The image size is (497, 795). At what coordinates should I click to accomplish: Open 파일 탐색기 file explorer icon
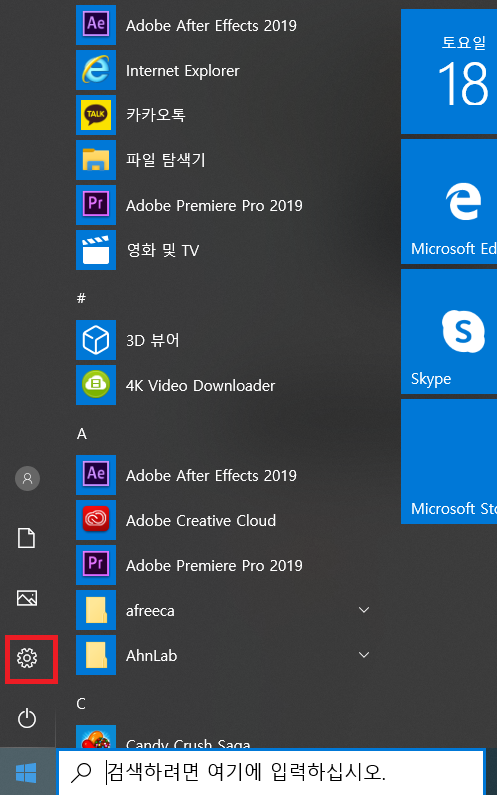(x=96, y=160)
